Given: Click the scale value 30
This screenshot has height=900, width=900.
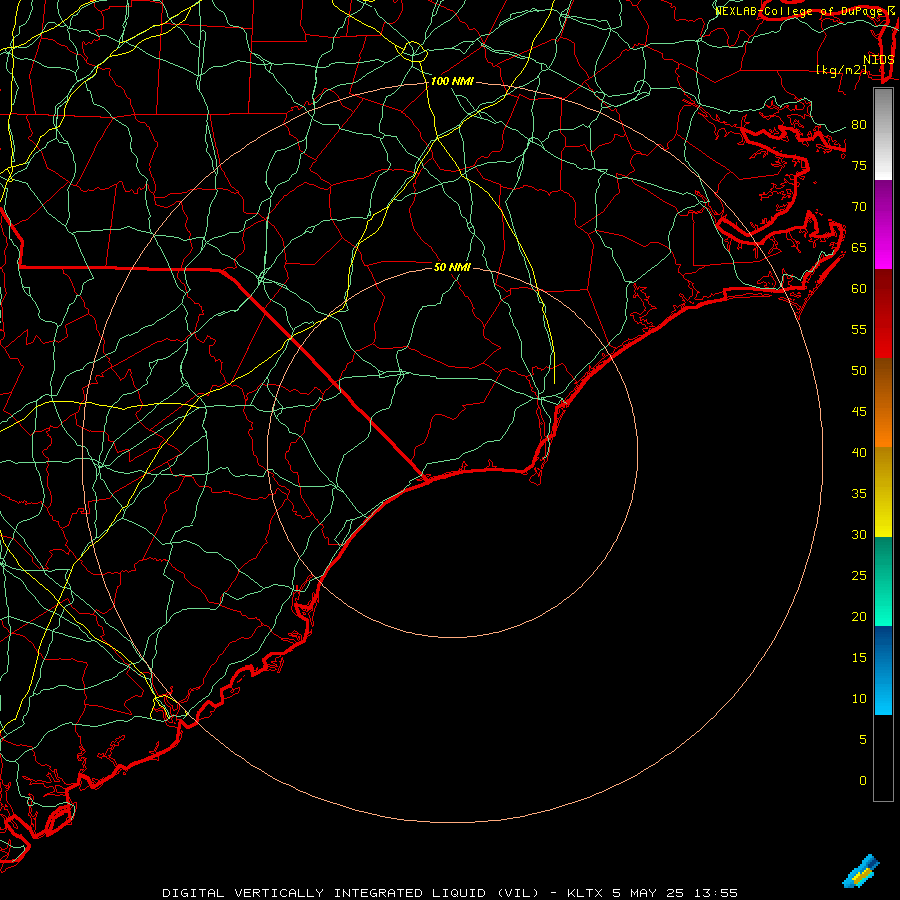Looking at the screenshot, I should 859,534.
